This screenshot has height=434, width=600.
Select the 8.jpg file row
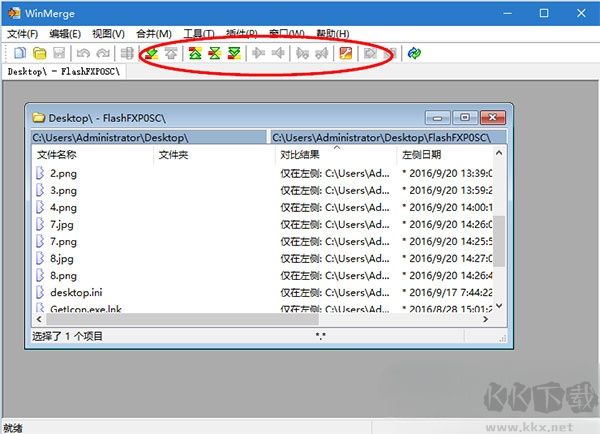[x=262, y=259]
